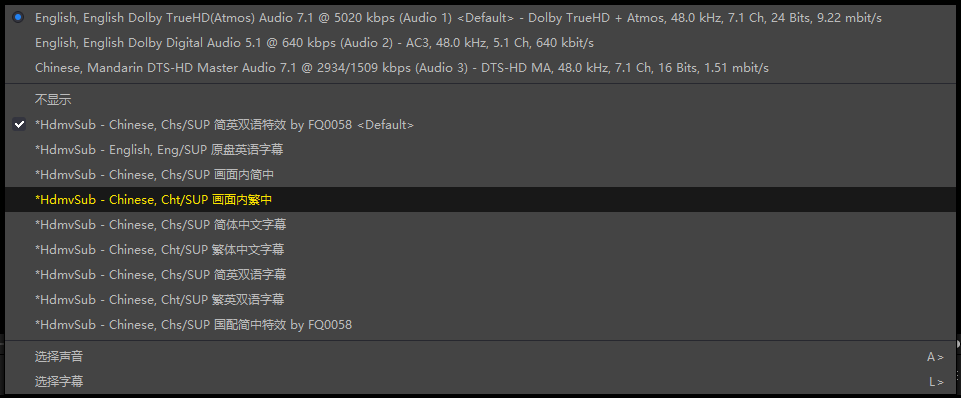The image size is (961, 398).
Task: Open the 选择声音 submenu
Action: pos(480,357)
